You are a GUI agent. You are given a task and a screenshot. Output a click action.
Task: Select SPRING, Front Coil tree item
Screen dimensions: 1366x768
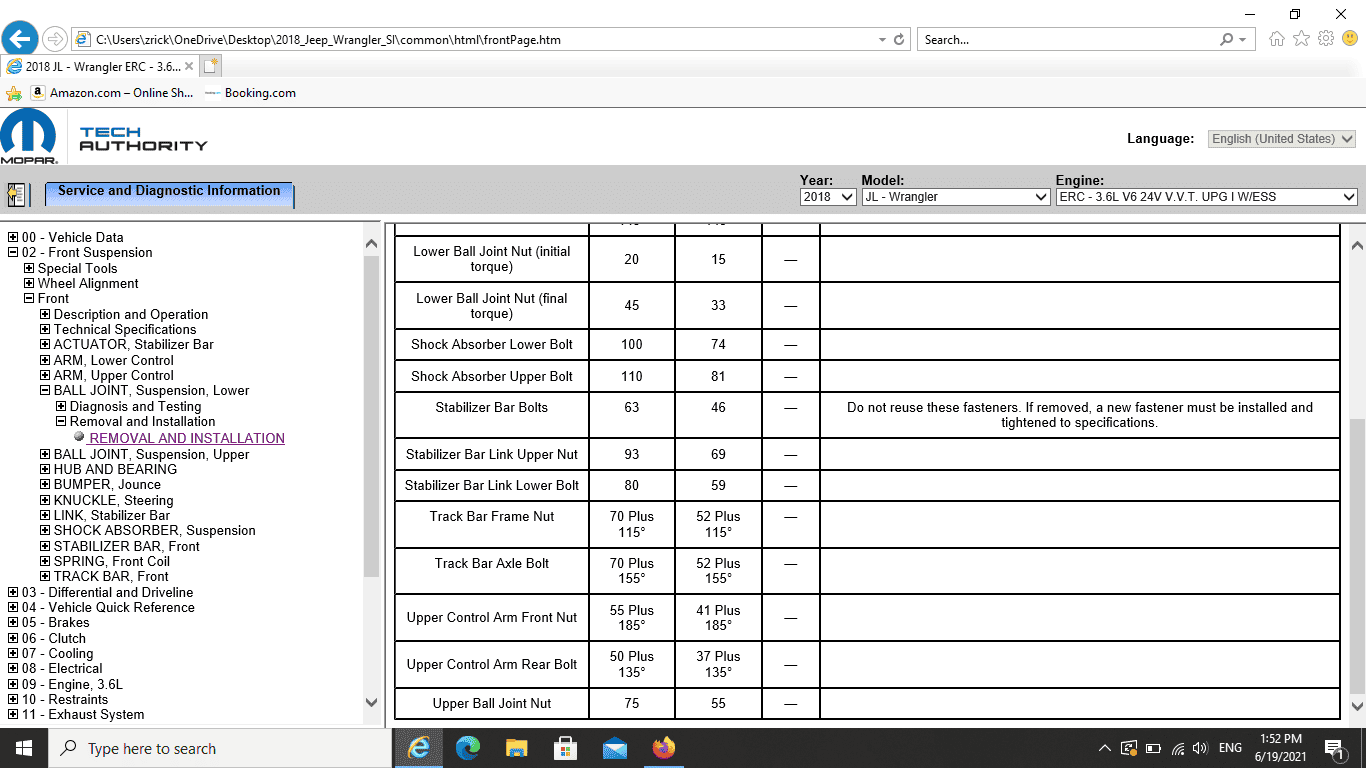112,561
